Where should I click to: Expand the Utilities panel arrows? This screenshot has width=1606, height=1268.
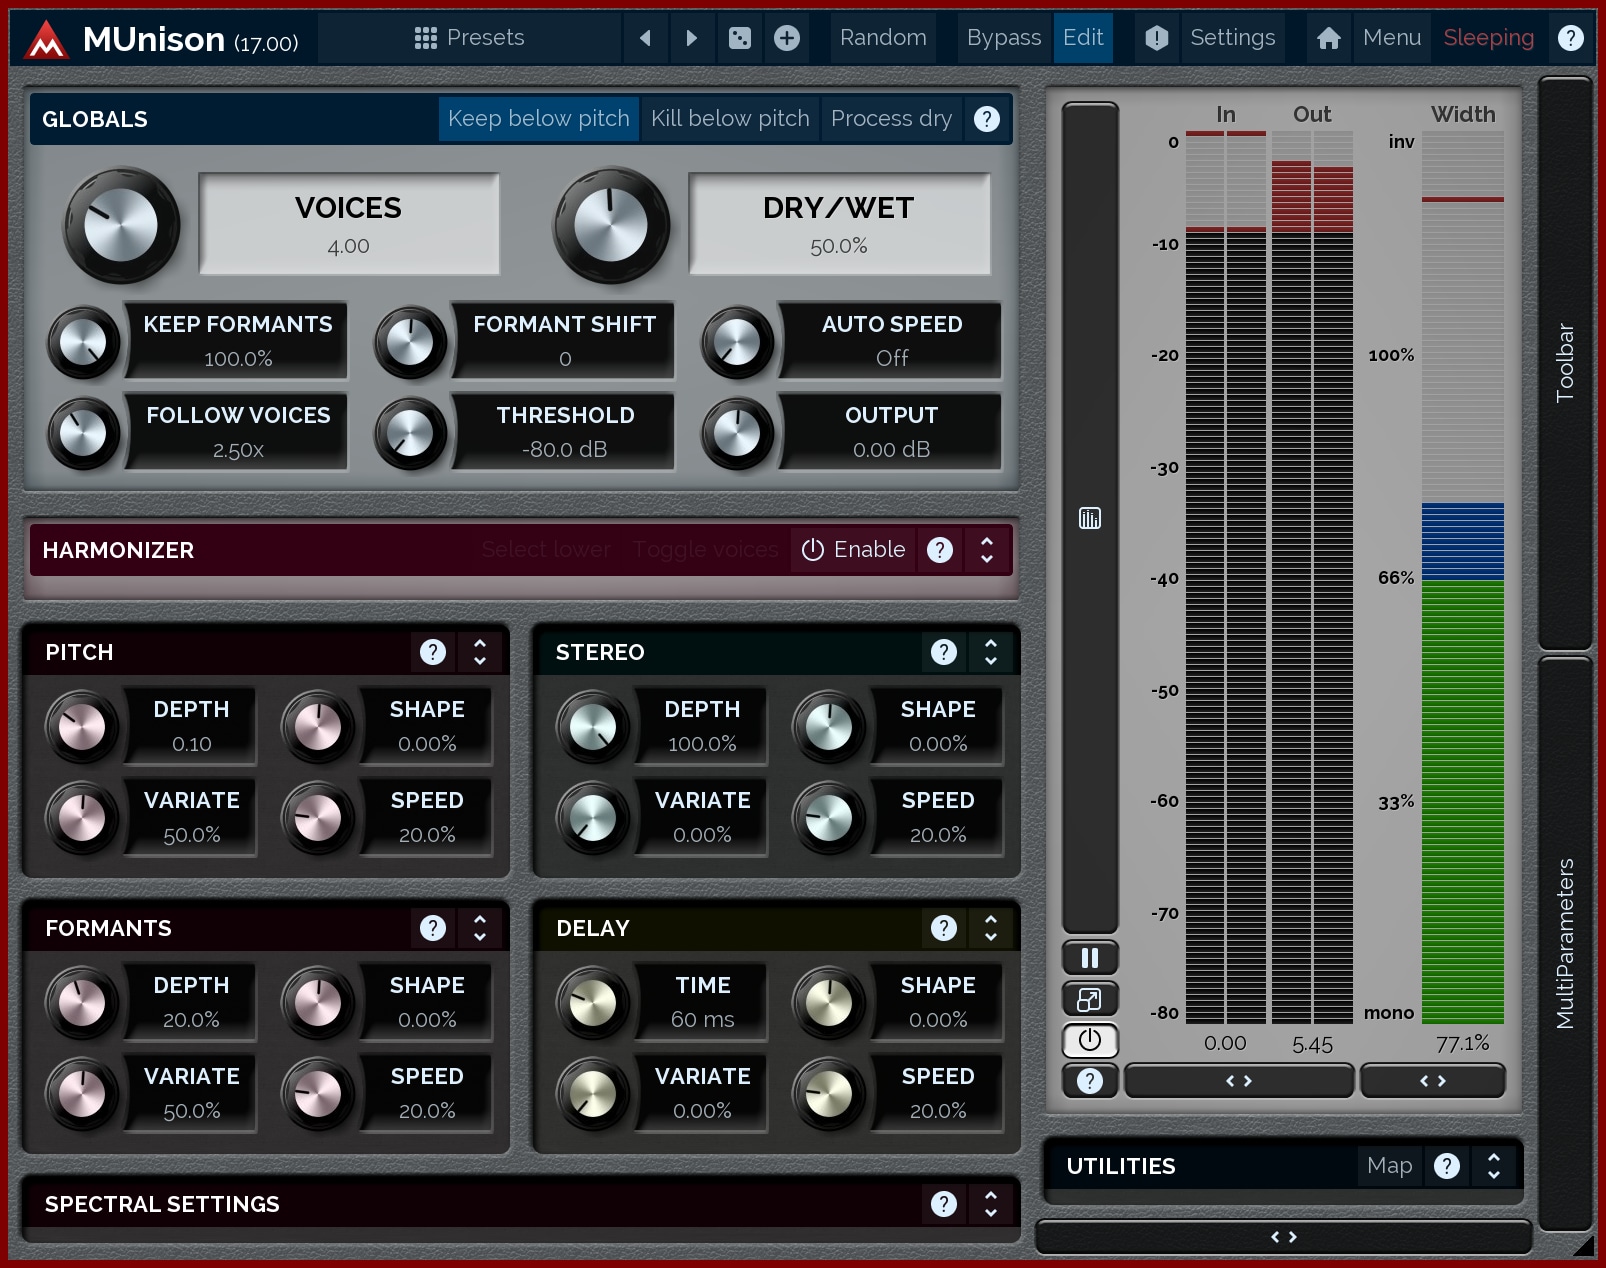tap(1493, 1166)
